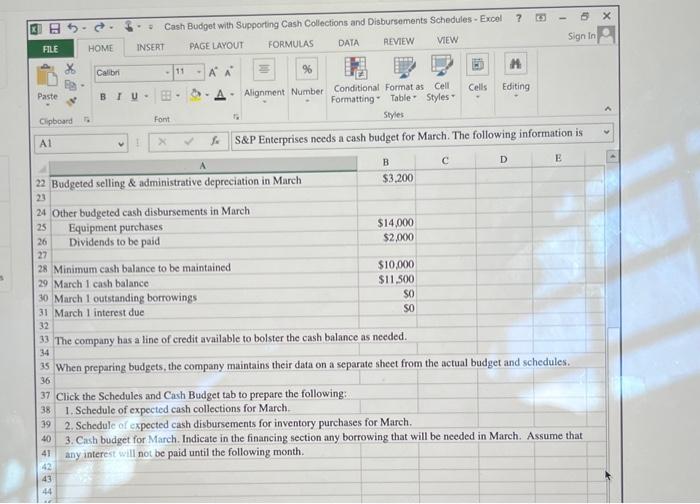Screen dimensions: 700x504
Task: Open Cell Styles gallery
Action: tap(441, 78)
